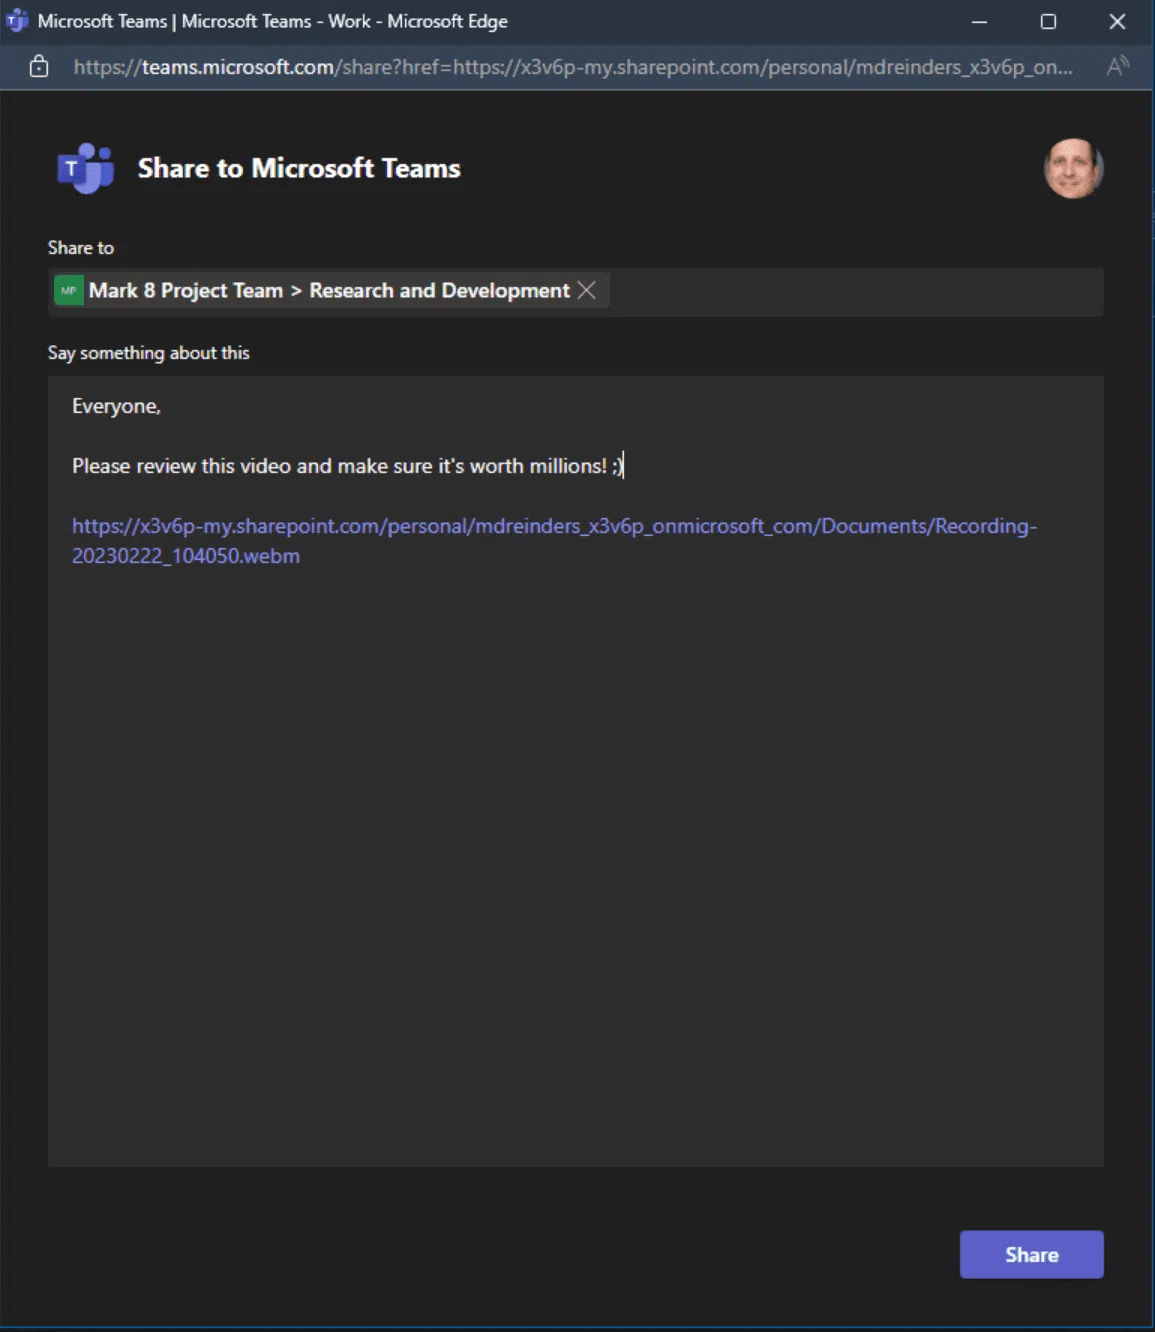Screen dimensions: 1155x1332
Task: Open the SharePoint recording link in the message
Action: pos(553,526)
